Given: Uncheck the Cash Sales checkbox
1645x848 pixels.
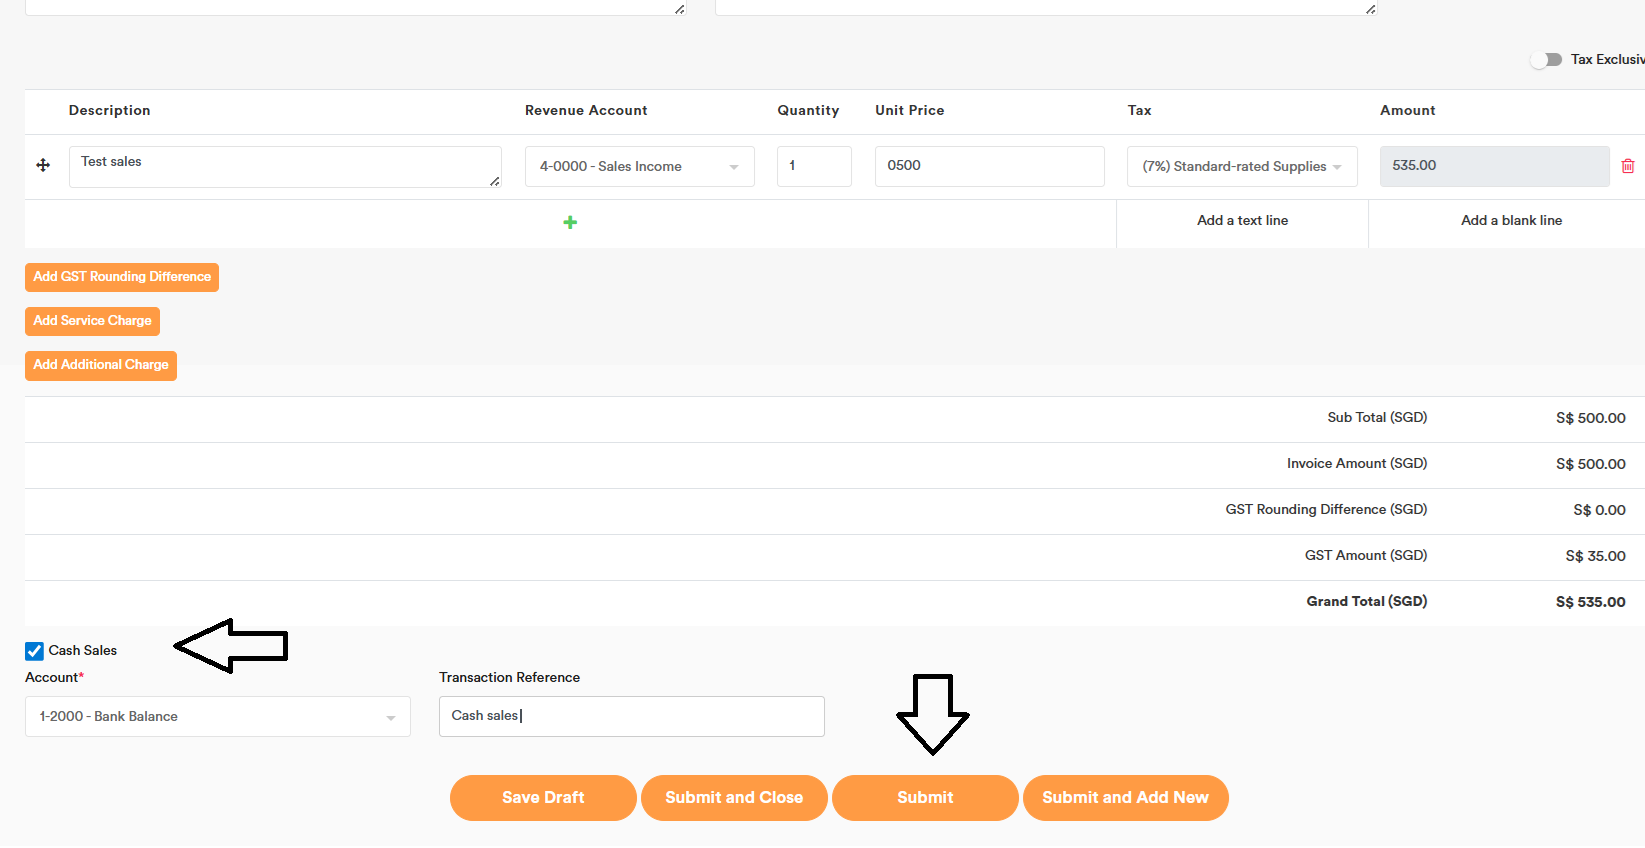Looking at the screenshot, I should pos(35,651).
